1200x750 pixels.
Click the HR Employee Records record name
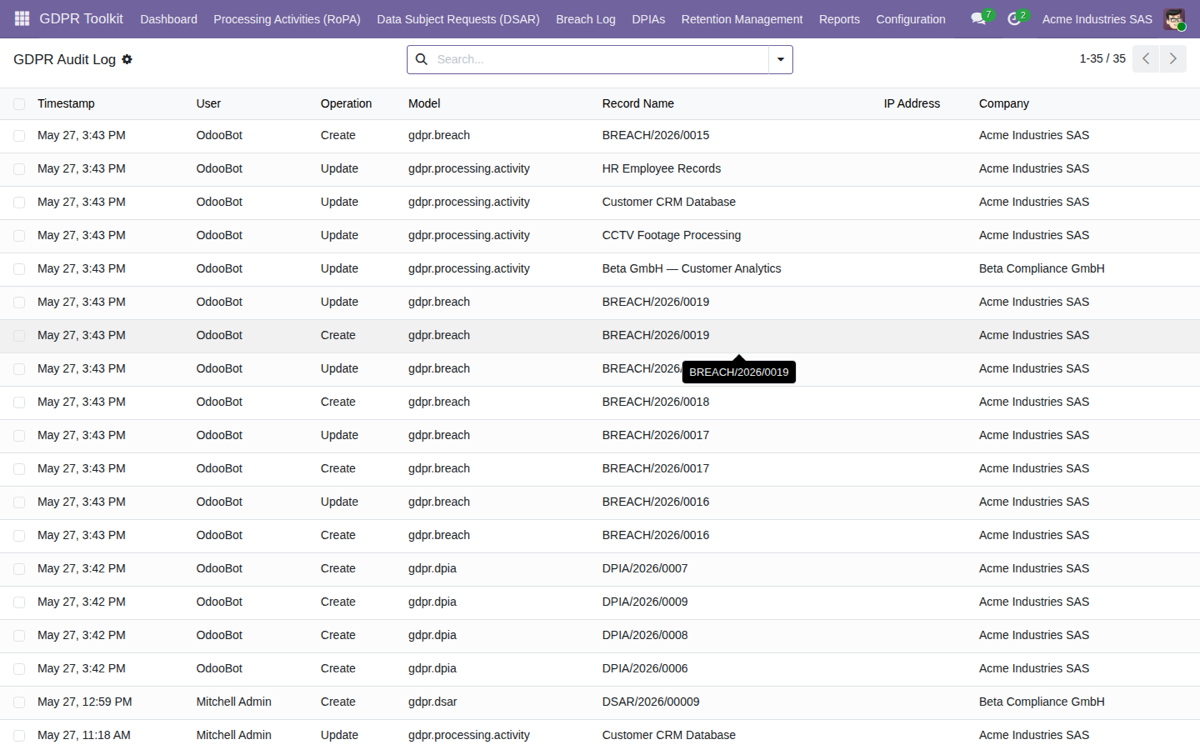pyautogui.click(x=661, y=169)
